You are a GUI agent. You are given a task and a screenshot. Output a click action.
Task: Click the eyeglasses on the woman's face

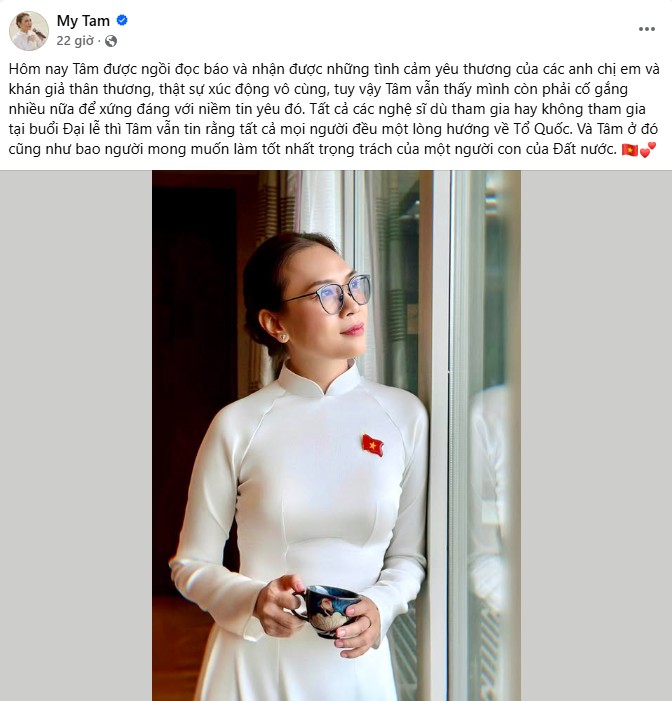(x=331, y=293)
